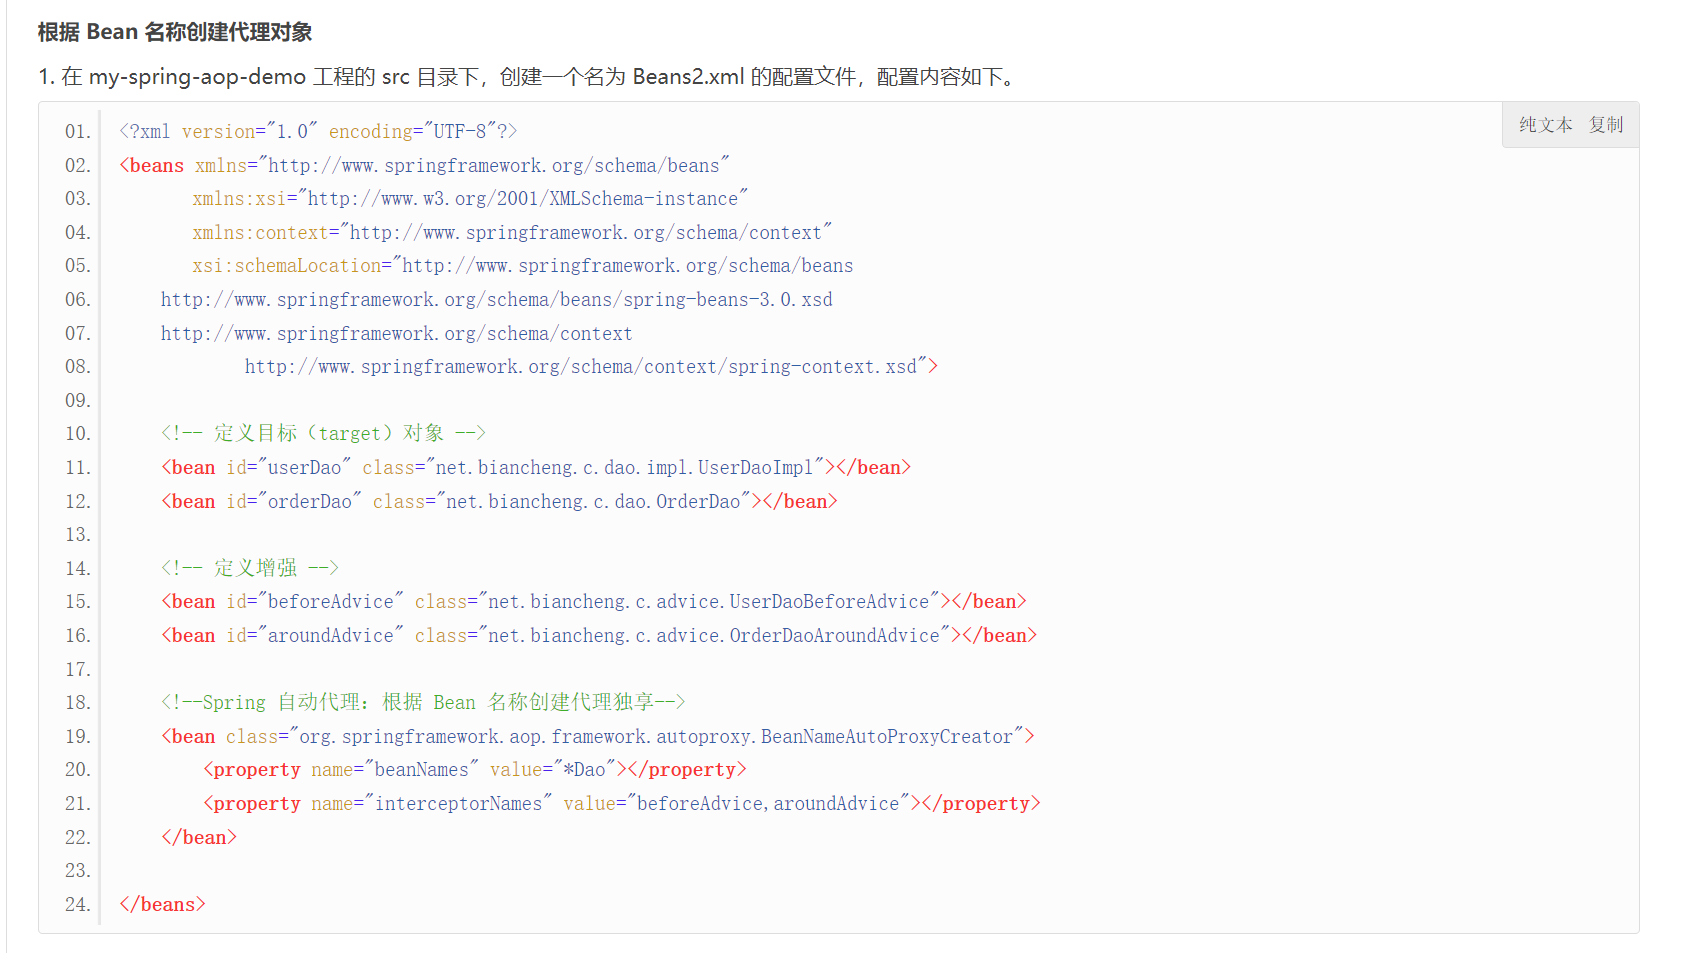
Task: Click the userDao bean definition line
Action: click(536, 468)
